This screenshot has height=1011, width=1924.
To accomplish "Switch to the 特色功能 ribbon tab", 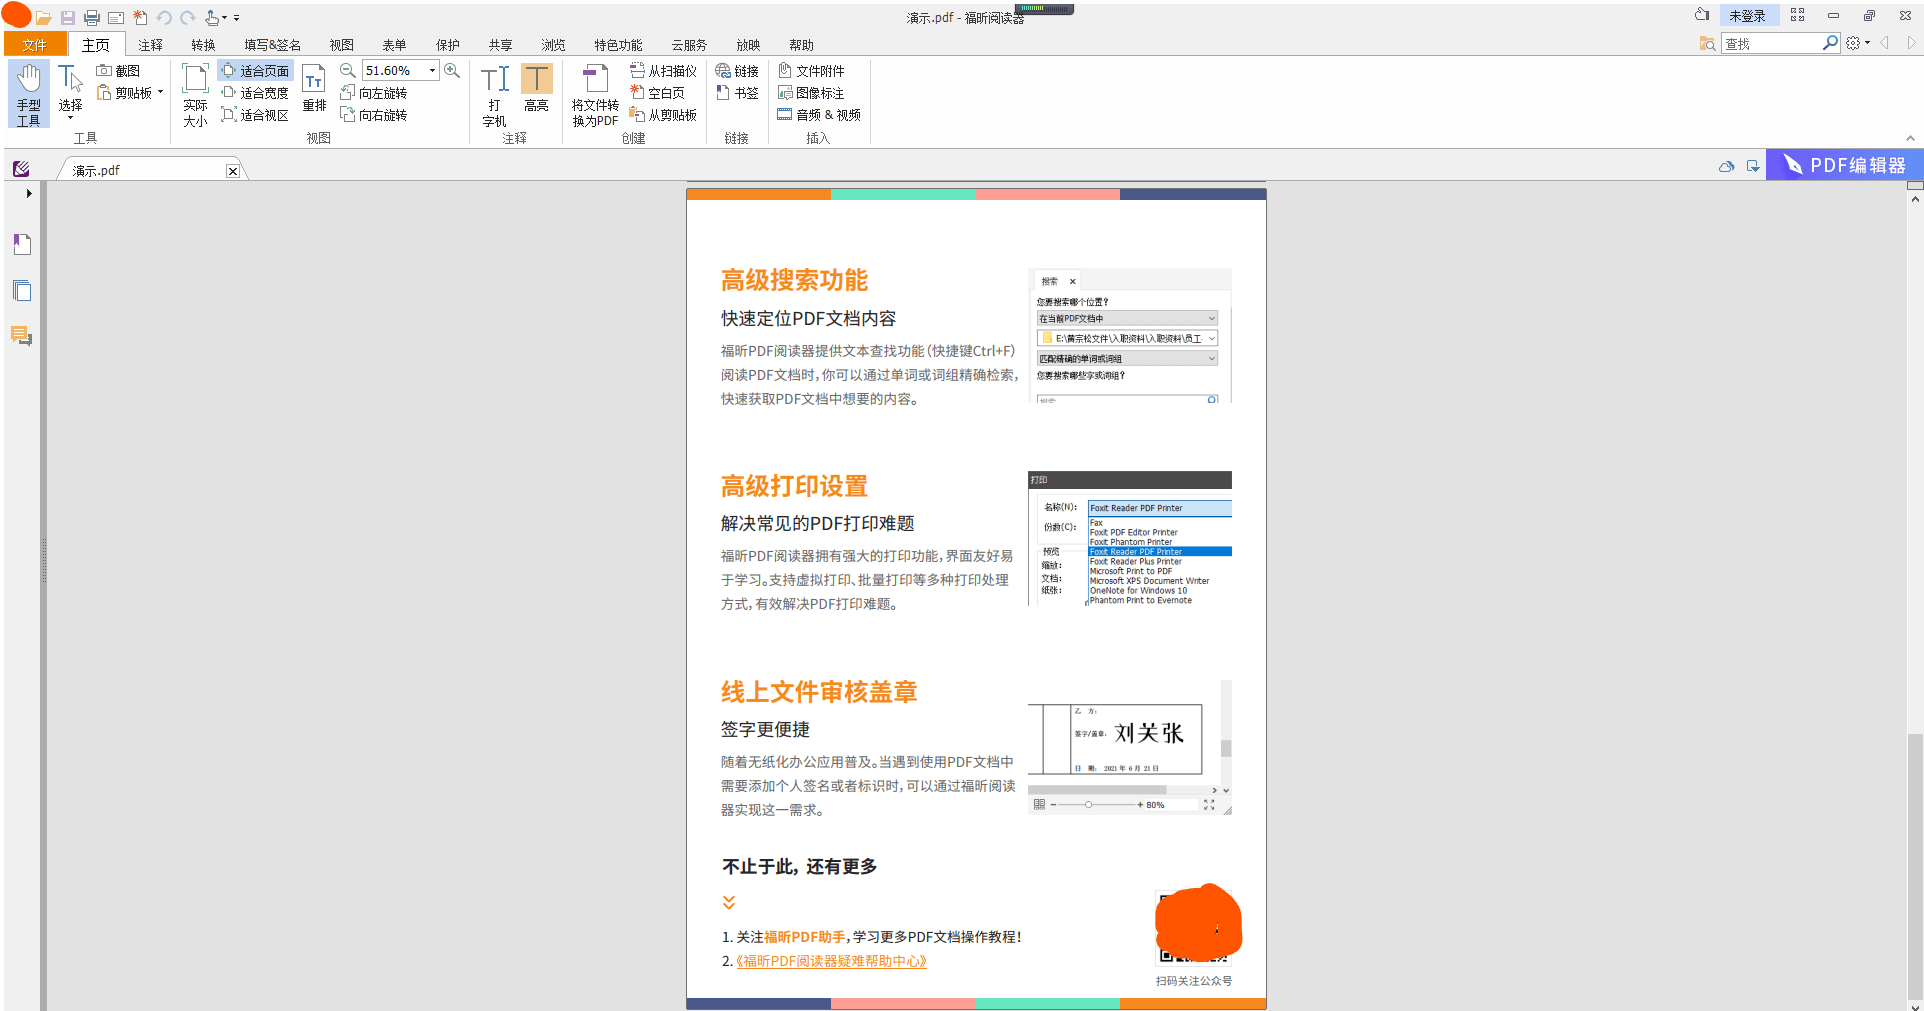I will click(x=618, y=45).
